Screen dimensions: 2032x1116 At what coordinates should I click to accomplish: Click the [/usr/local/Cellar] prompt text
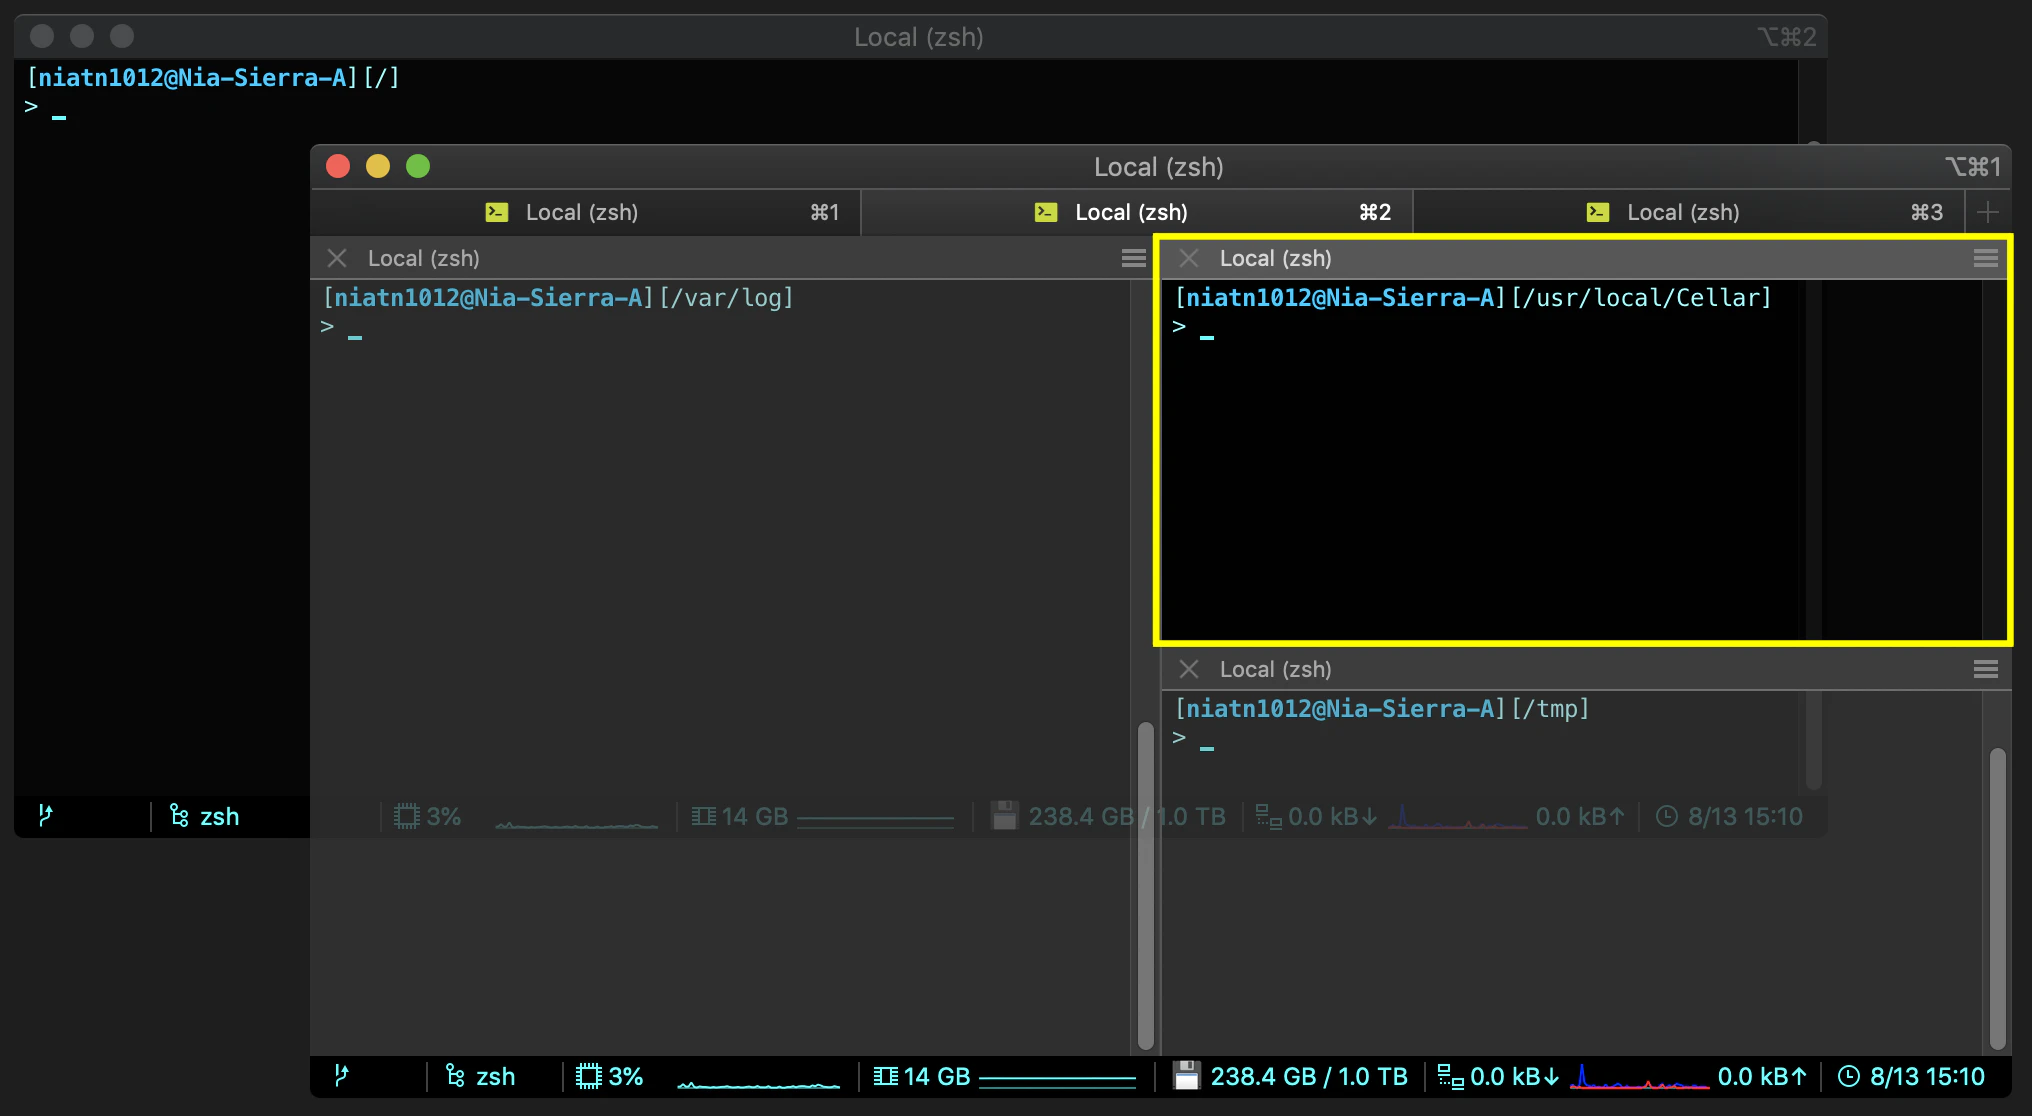point(1642,298)
